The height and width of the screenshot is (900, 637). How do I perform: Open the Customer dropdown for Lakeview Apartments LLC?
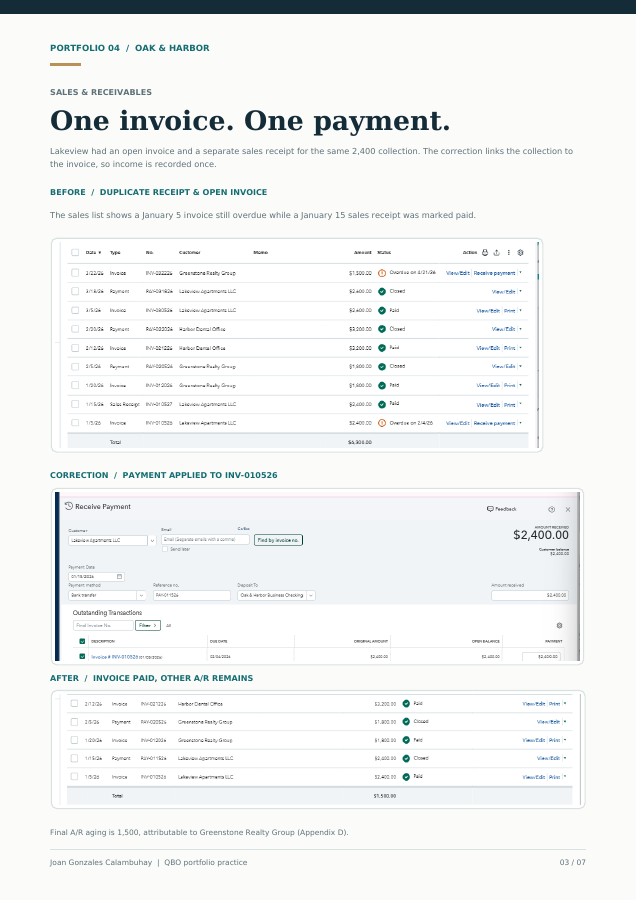click(152, 541)
